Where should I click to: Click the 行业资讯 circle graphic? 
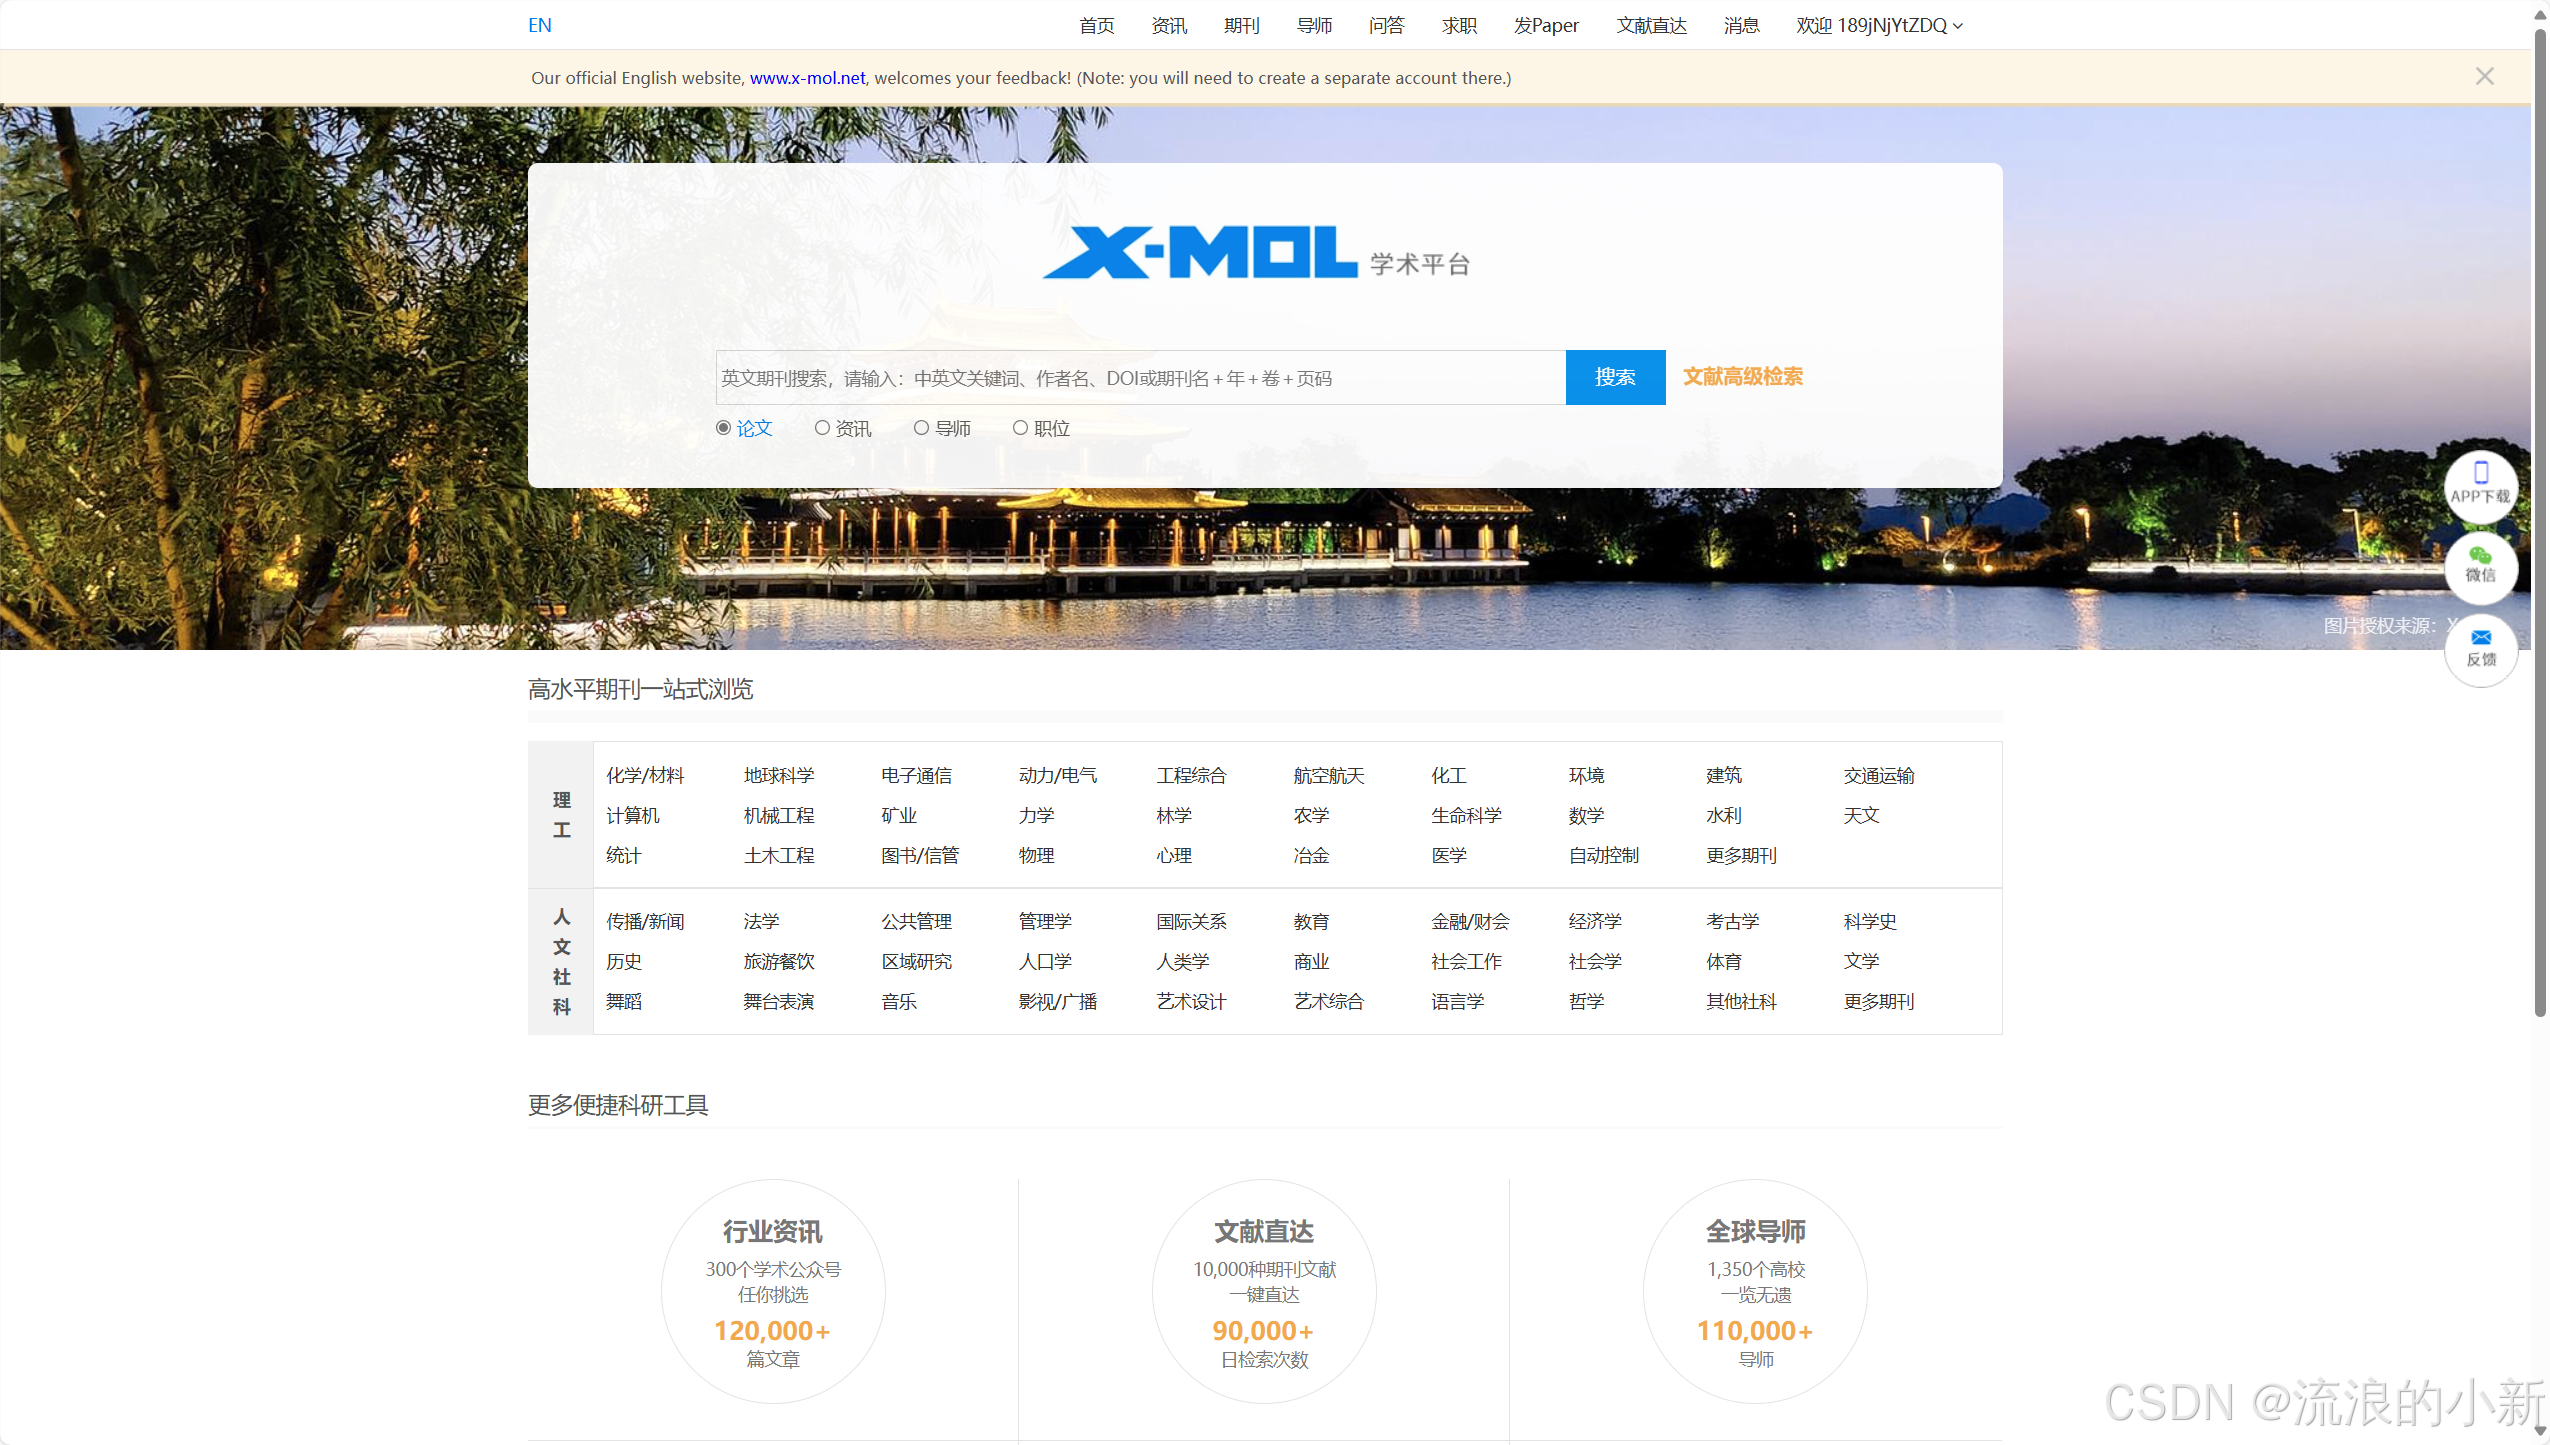coord(772,1291)
